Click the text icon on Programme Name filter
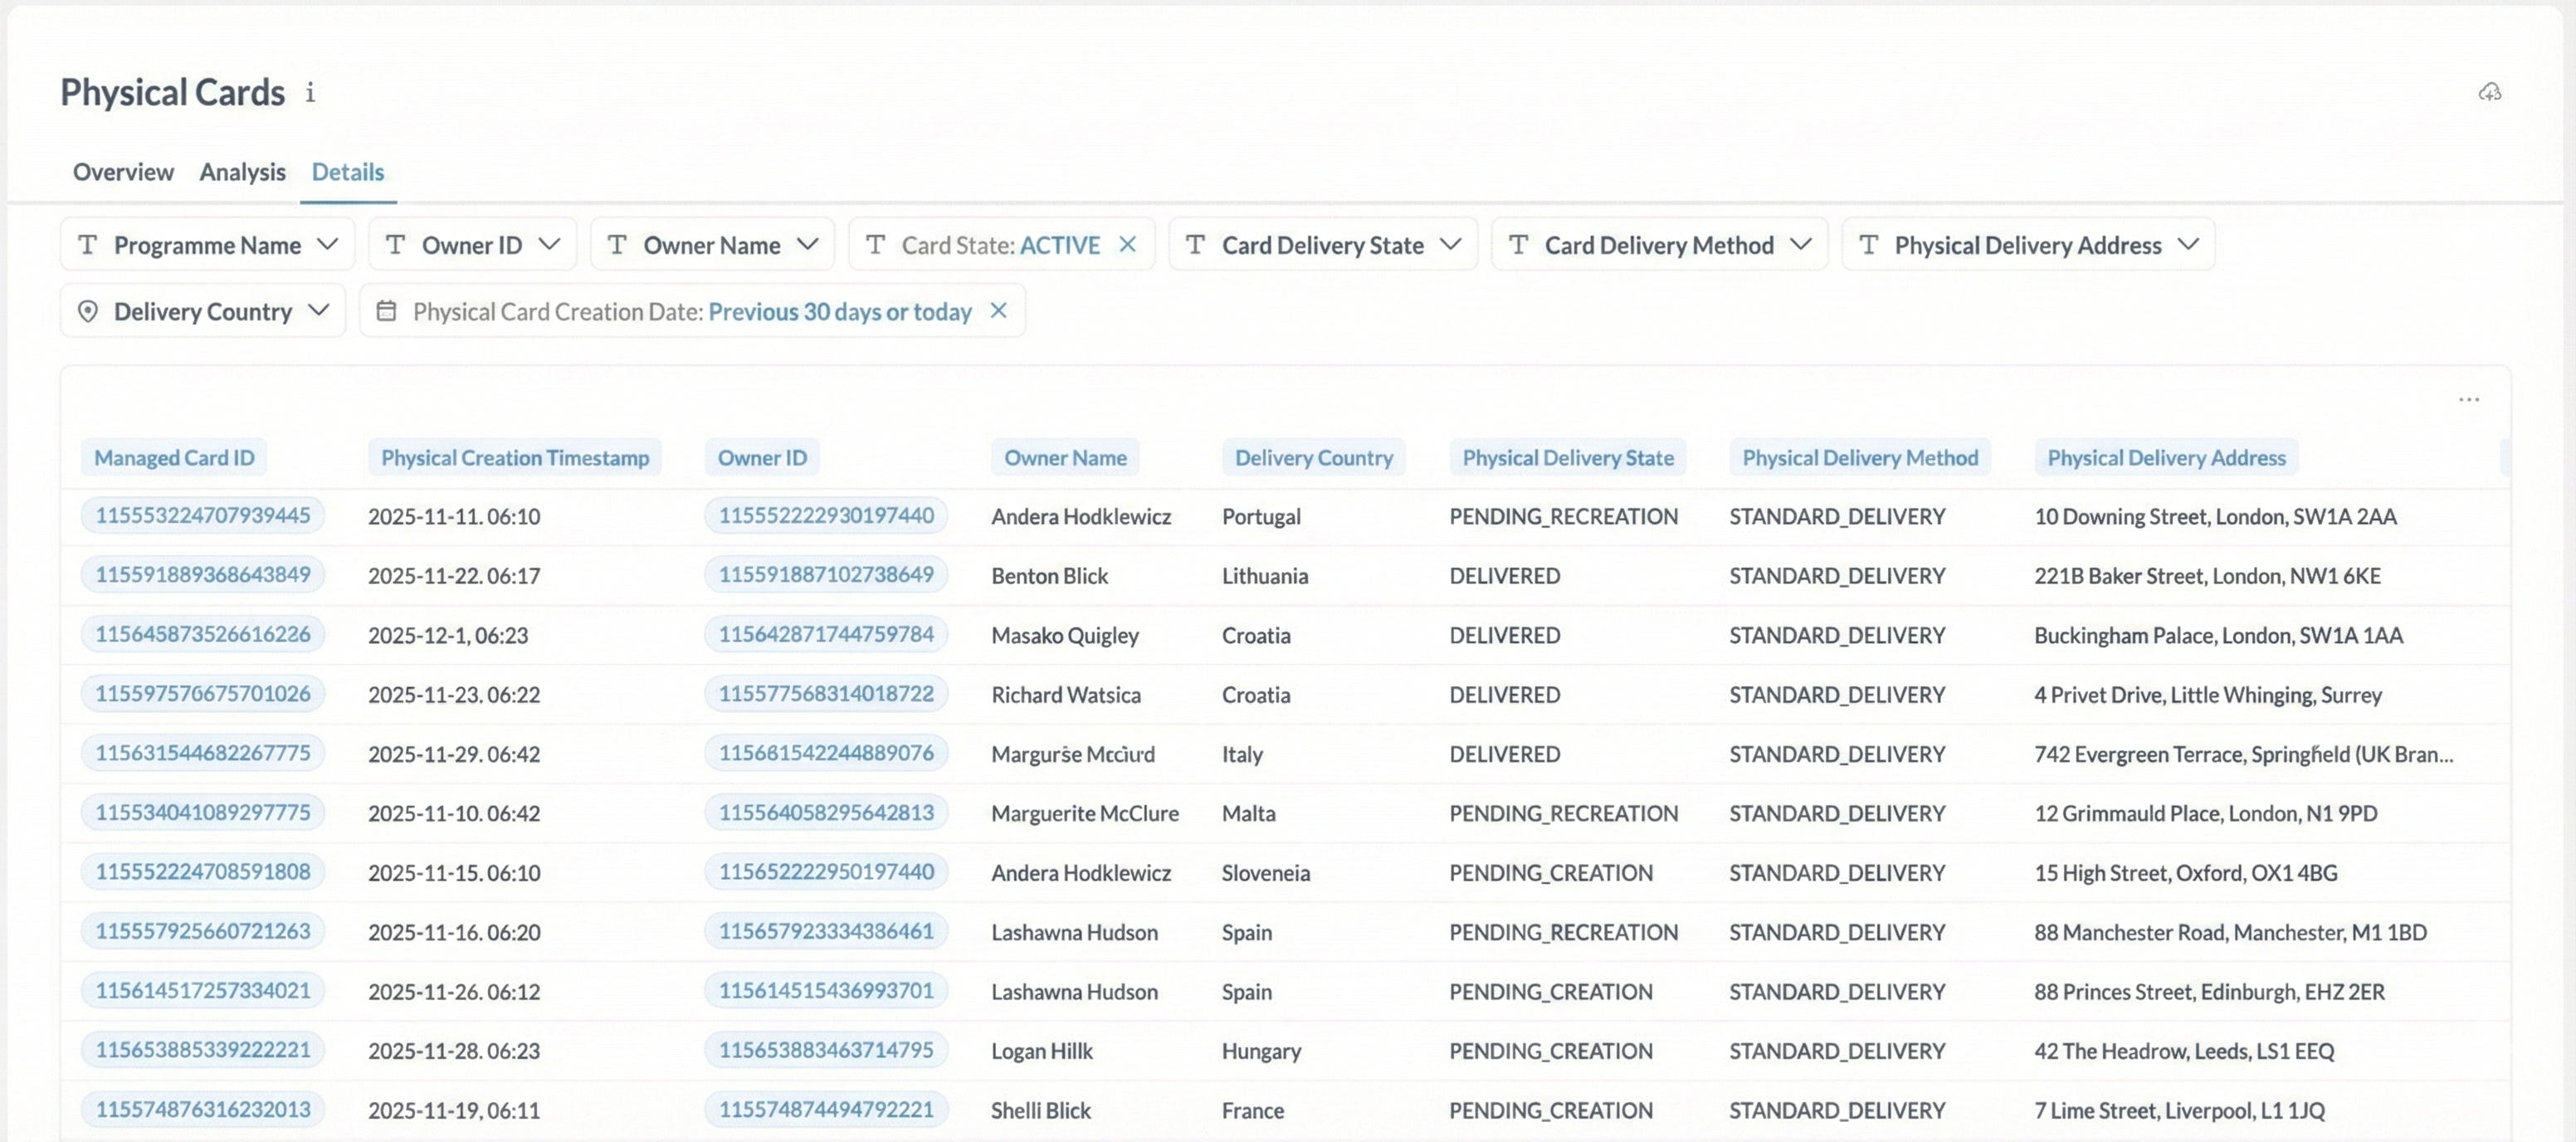The height and width of the screenshot is (1142, 2576). (x=88, y=245)
